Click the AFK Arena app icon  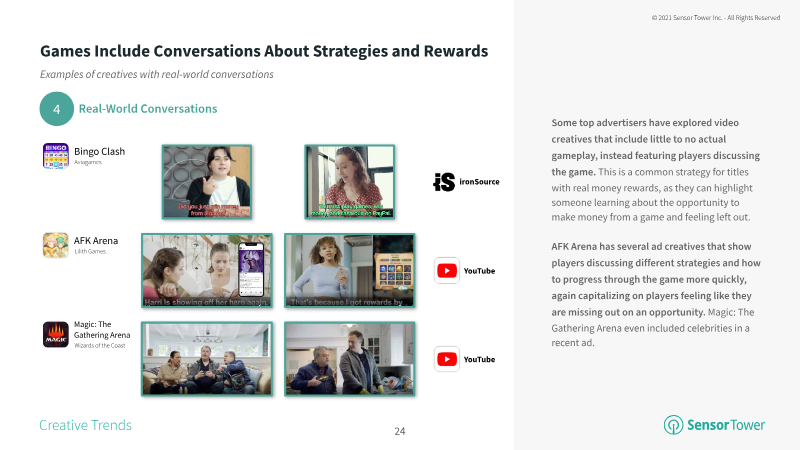click(56, 245)
